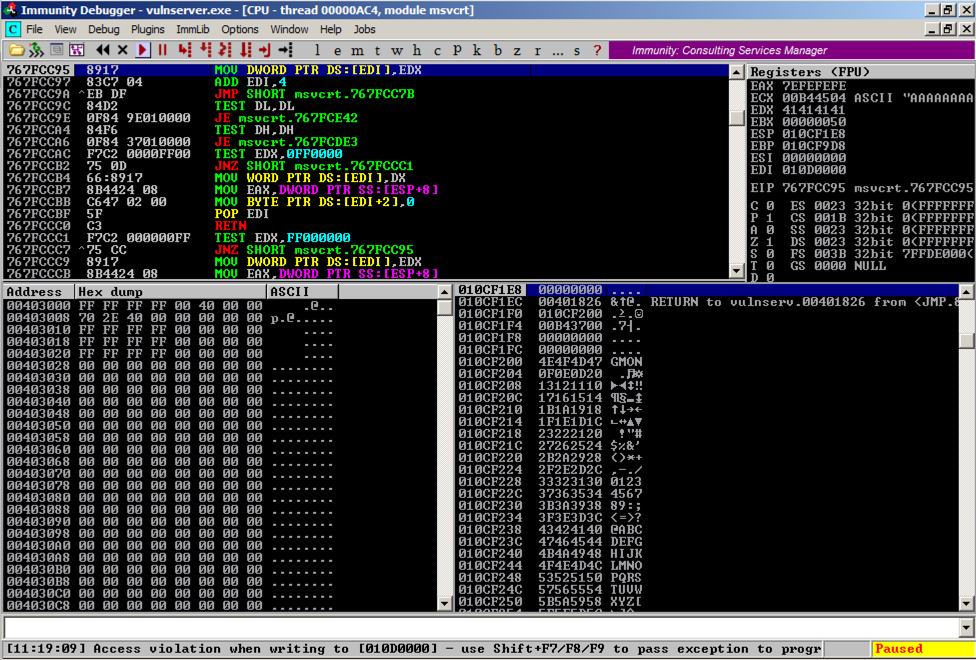
Task: Click the Open file folder icon
Action: tap(15, 50)
